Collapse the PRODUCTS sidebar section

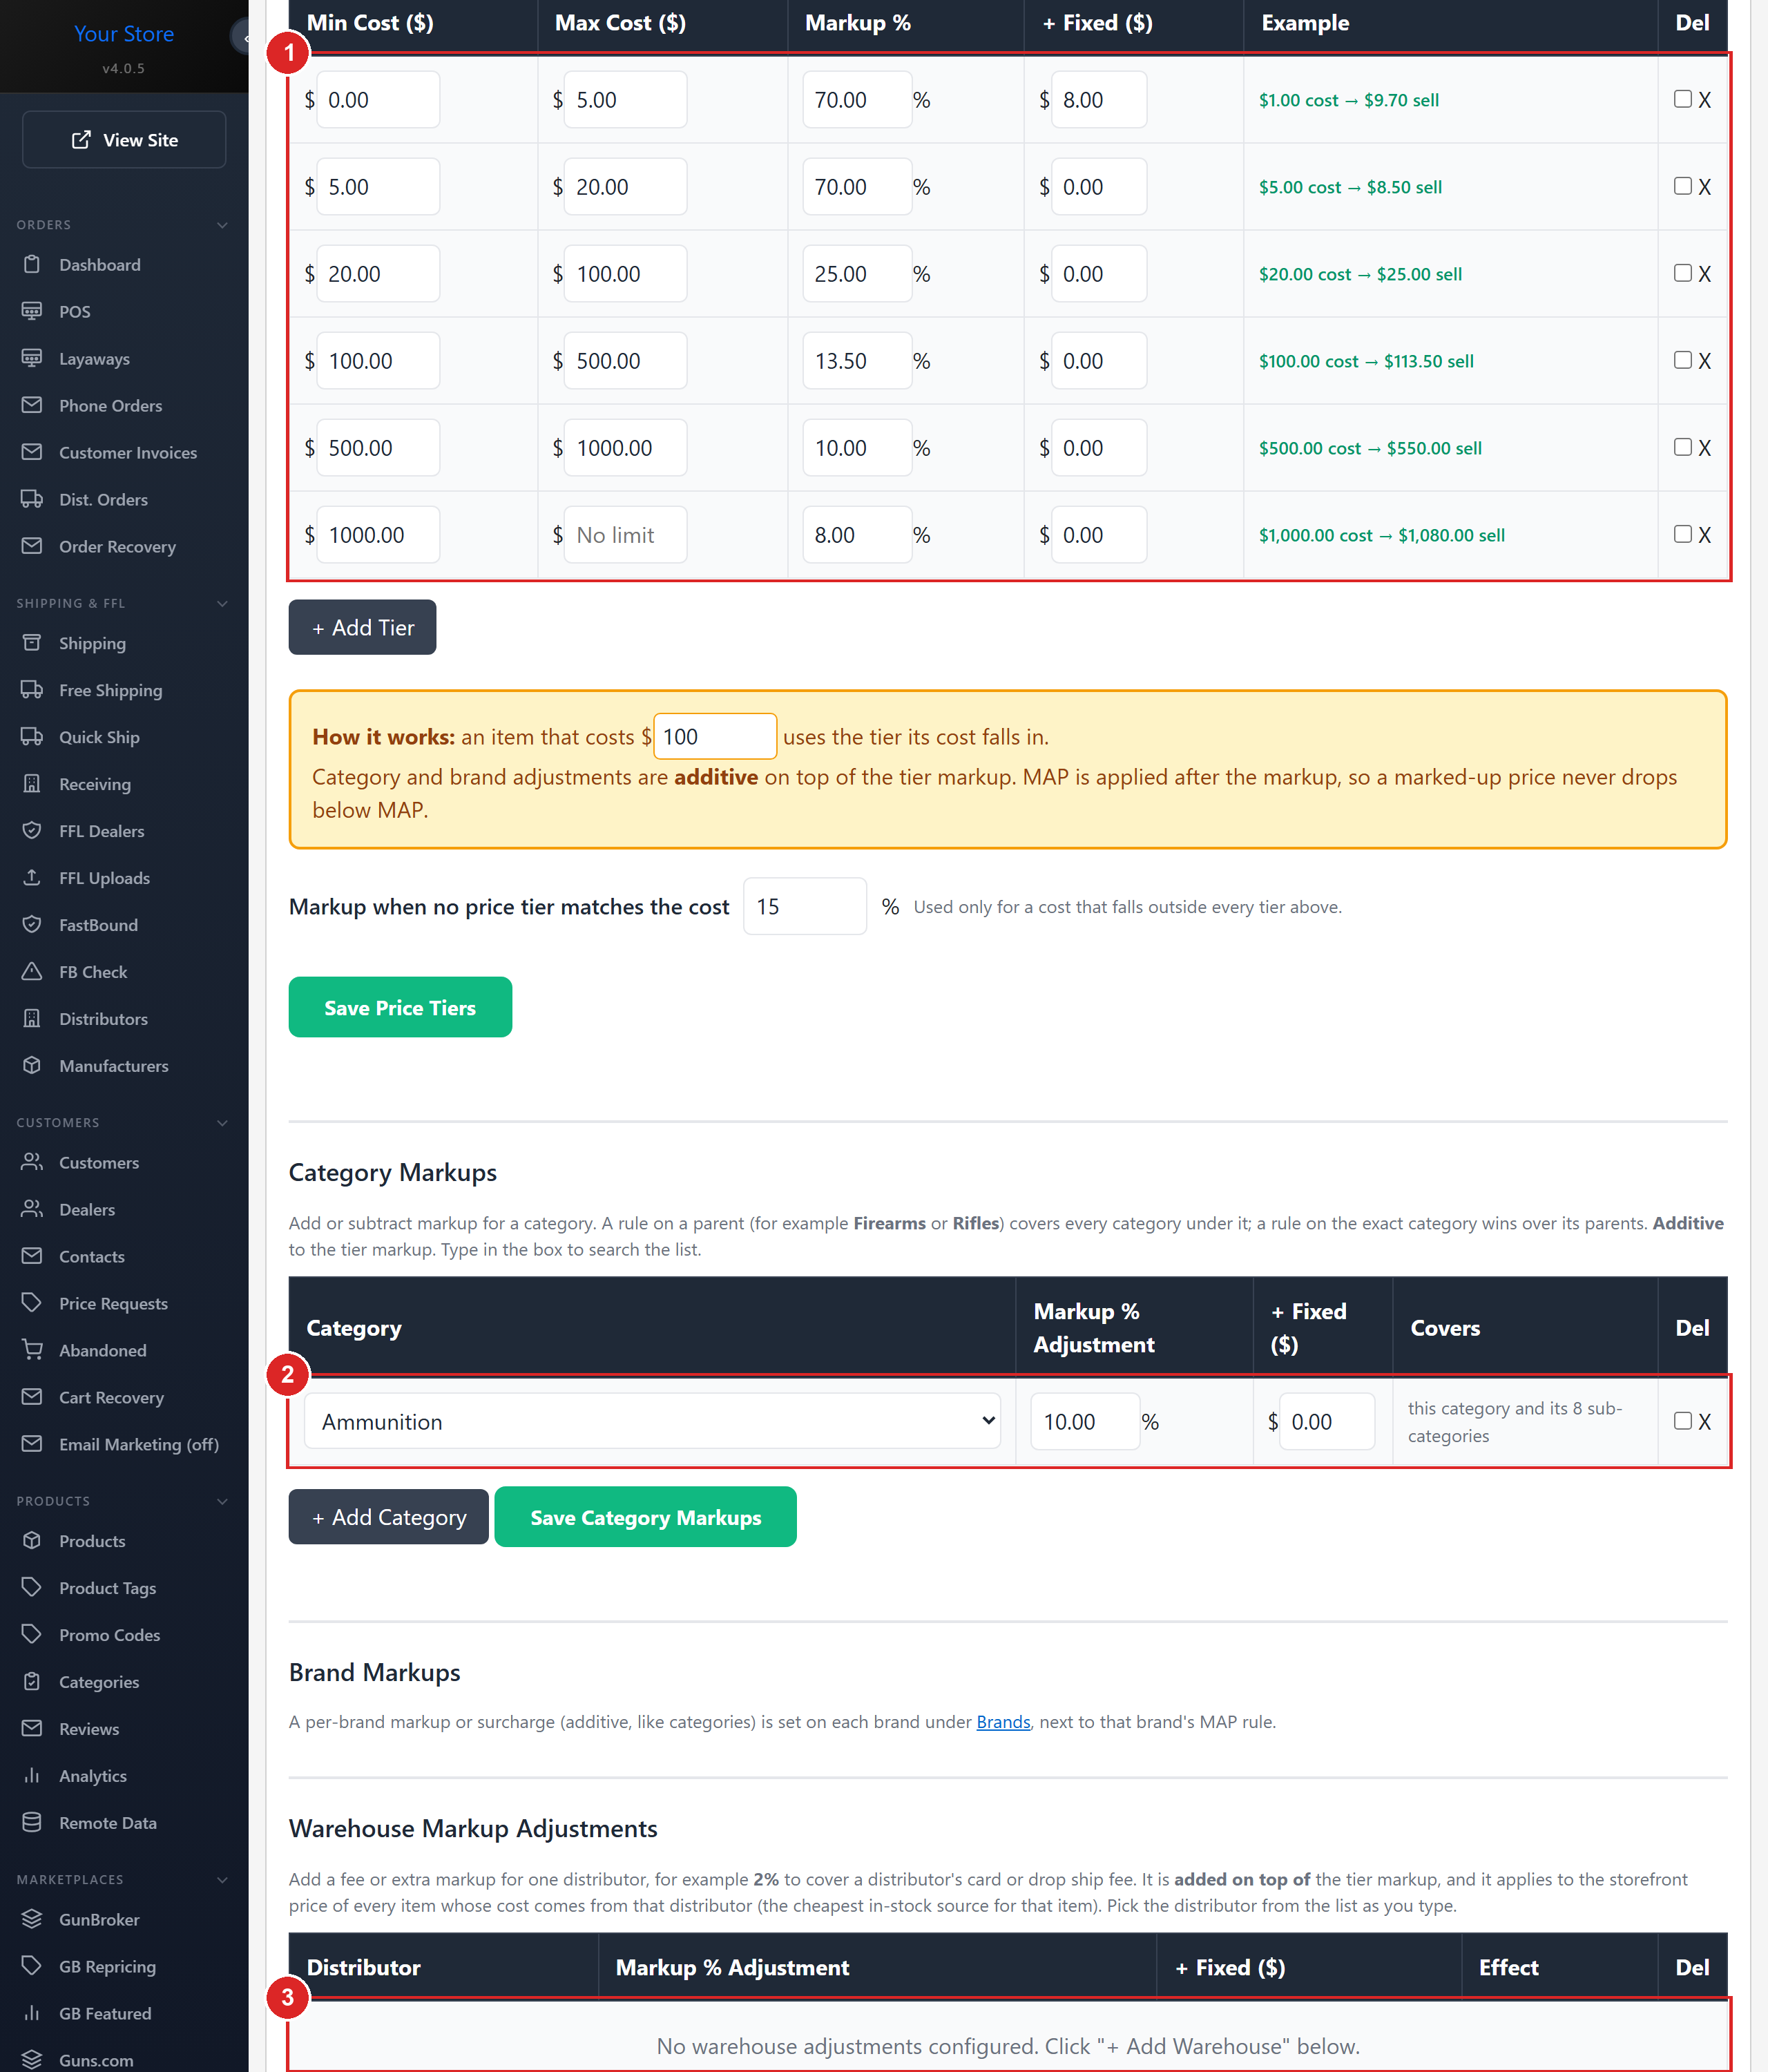pos(223,1501)
